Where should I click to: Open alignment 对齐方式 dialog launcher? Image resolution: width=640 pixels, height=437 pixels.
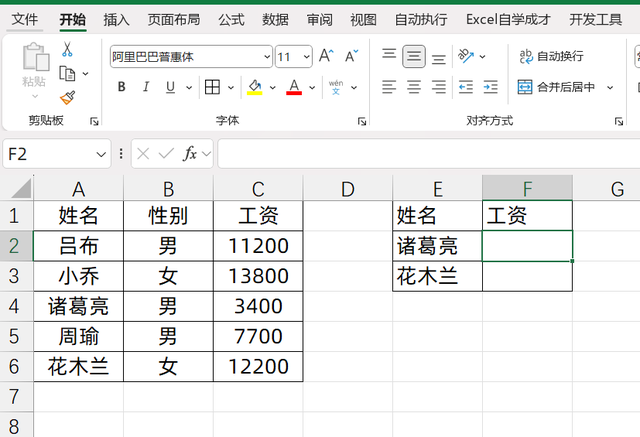pos(619,121)
